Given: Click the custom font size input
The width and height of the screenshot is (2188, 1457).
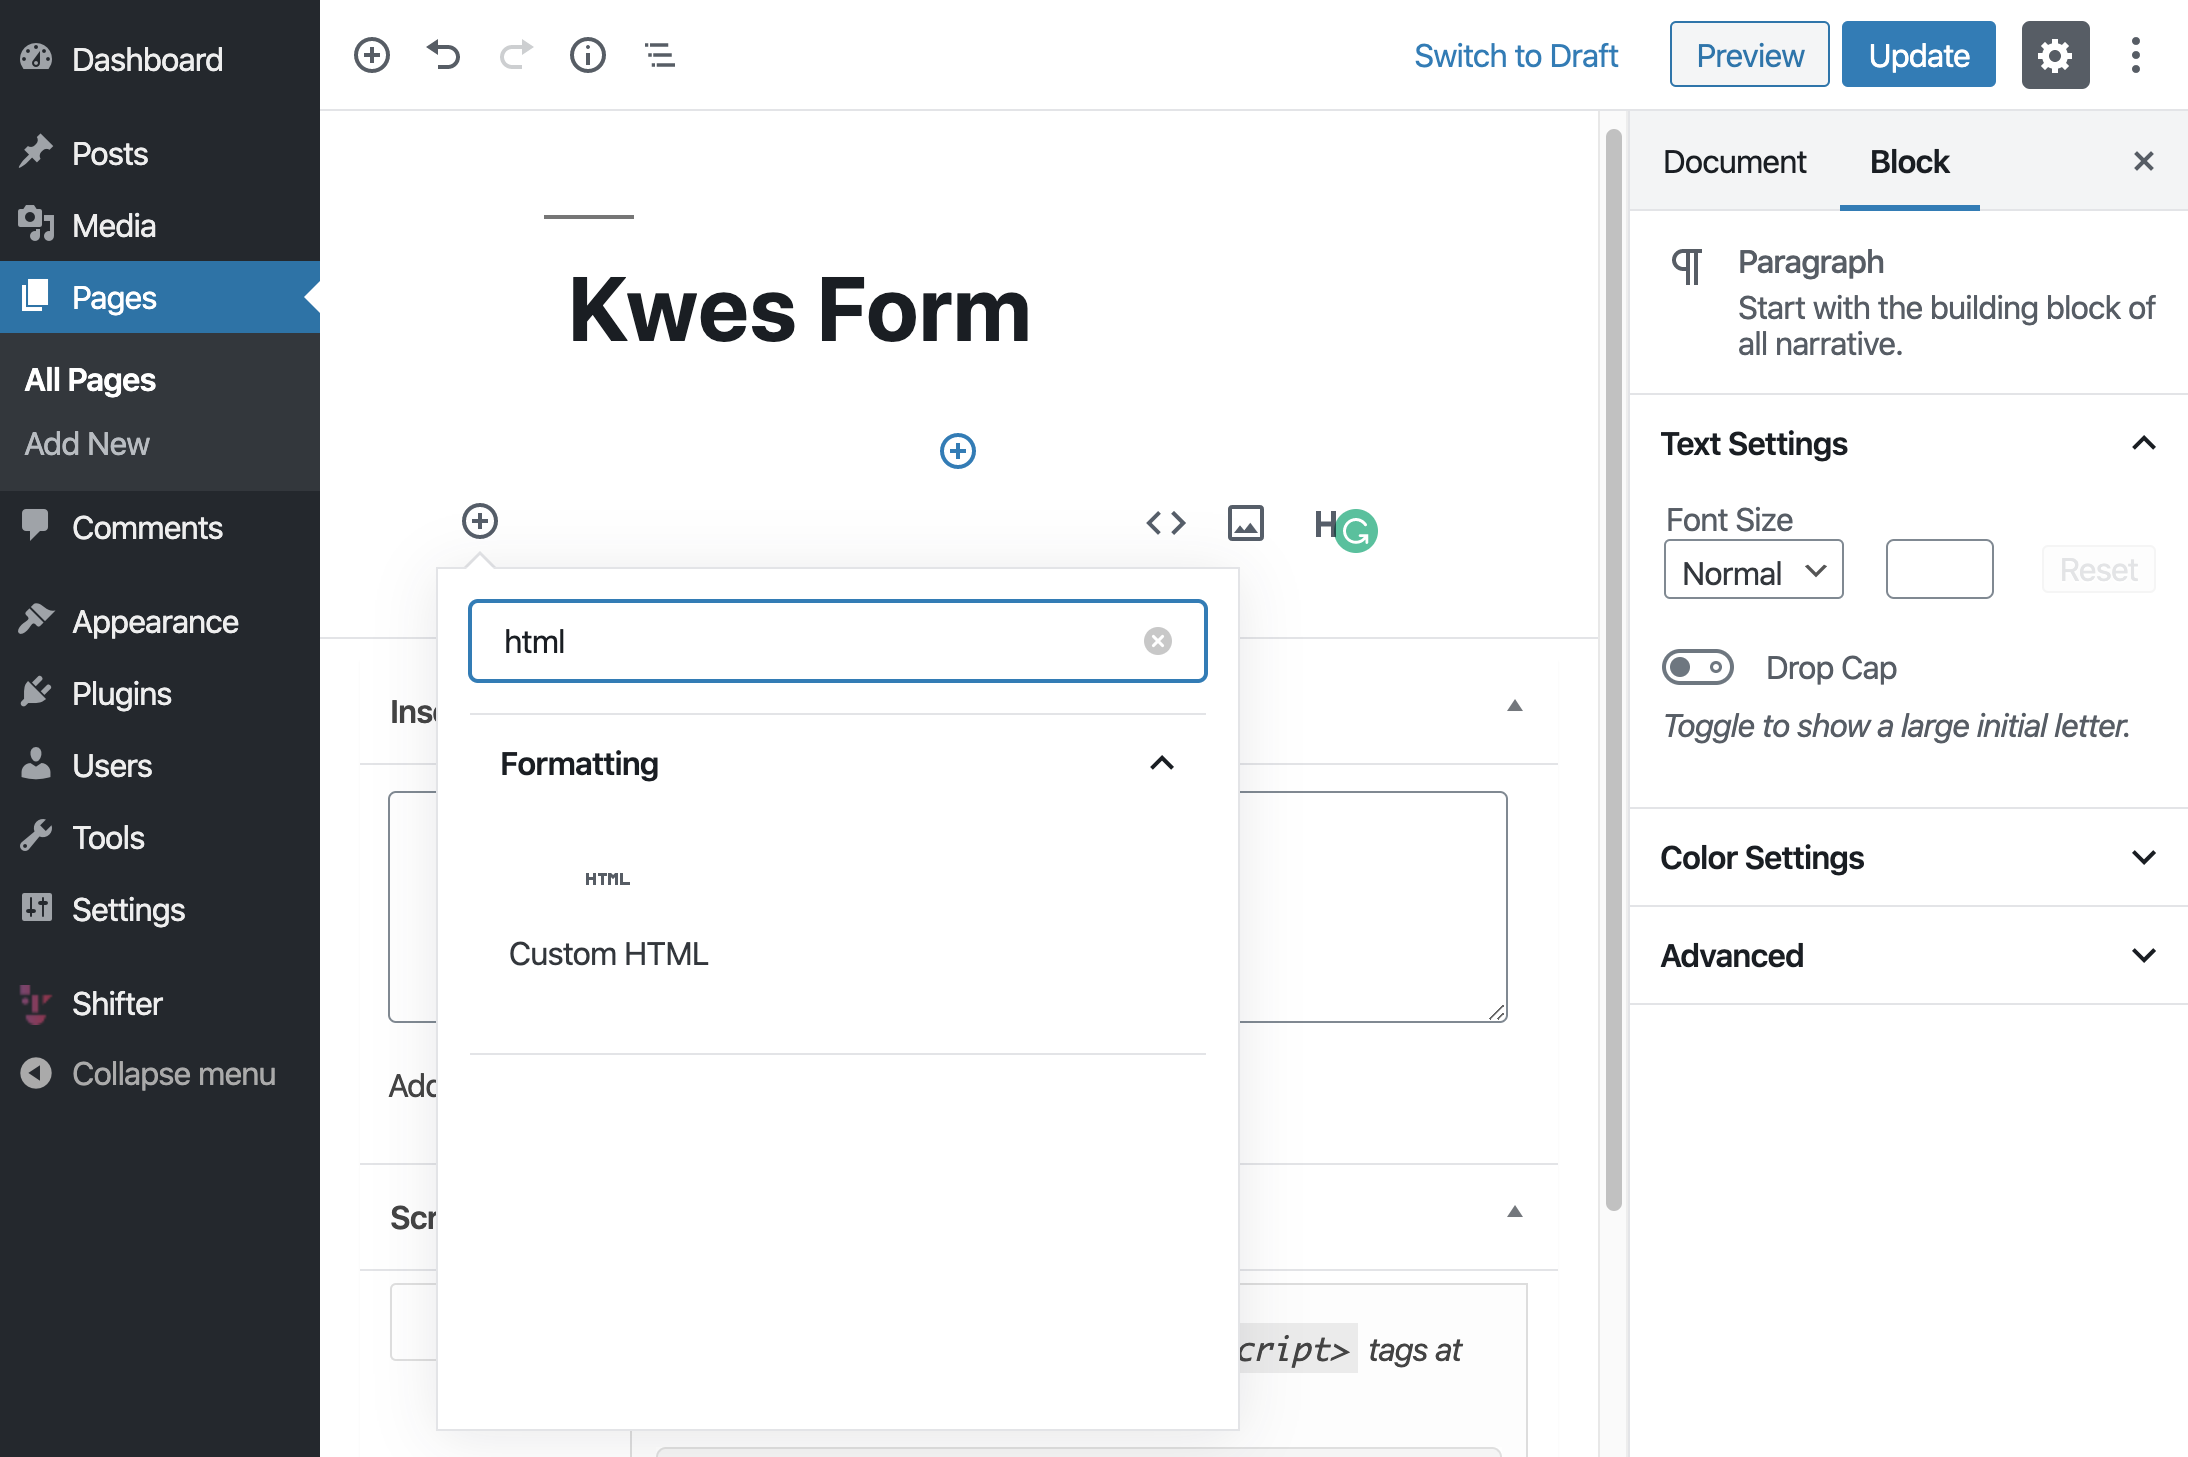Looking at the screenshot, I should pos(1940,569).
